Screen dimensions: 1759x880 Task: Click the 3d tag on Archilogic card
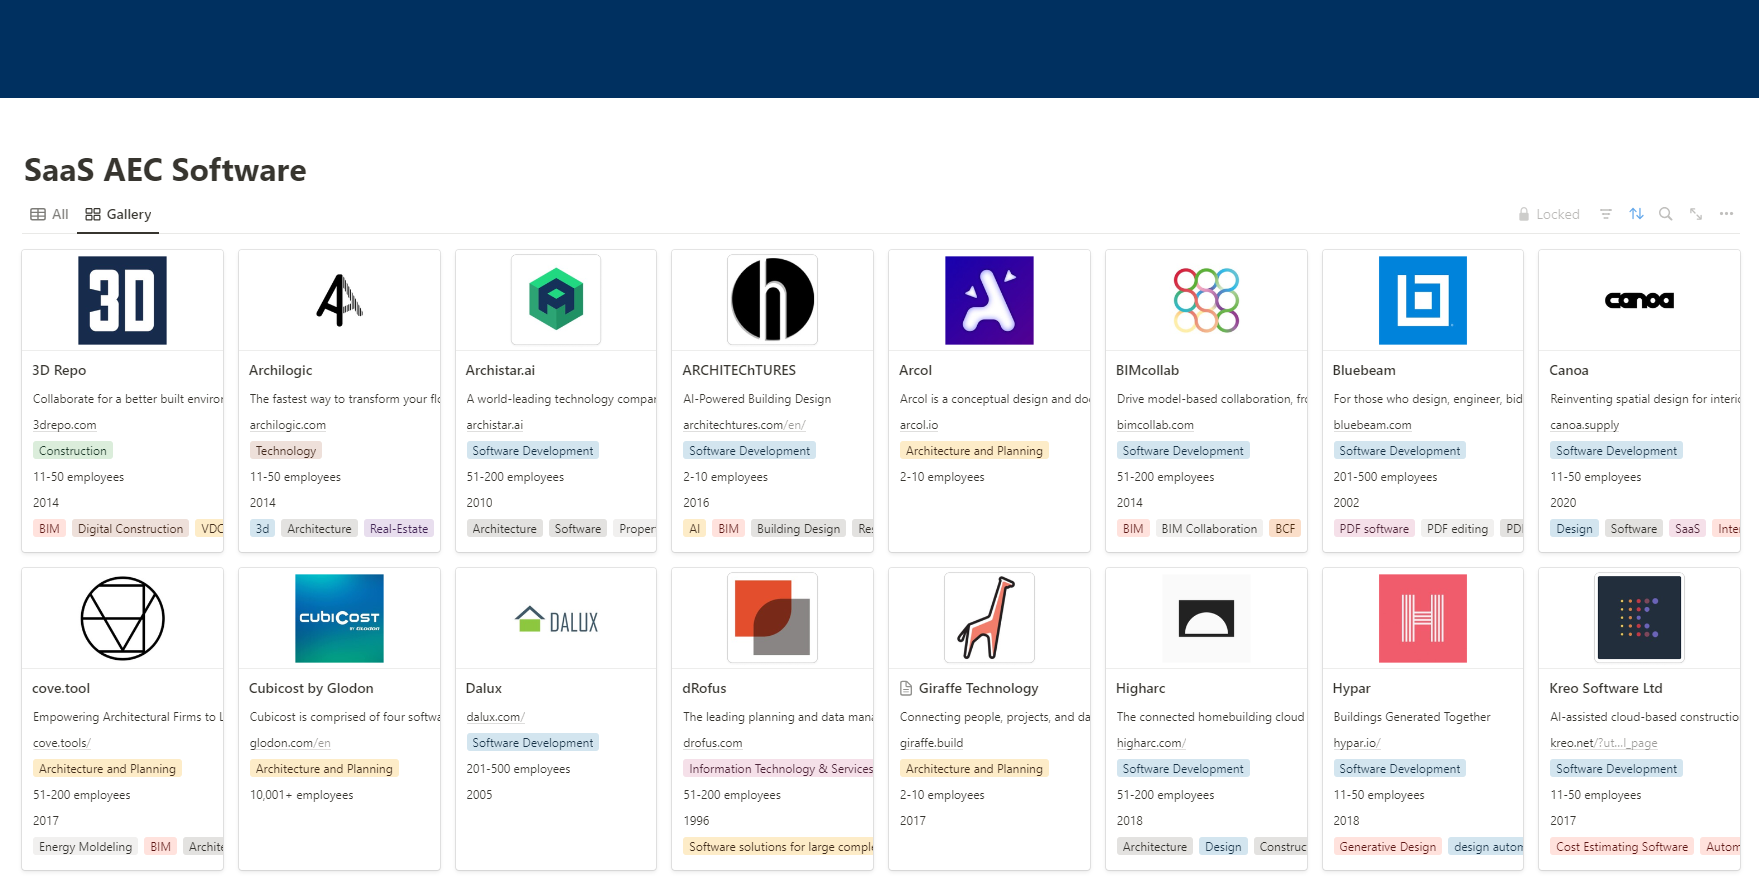tap(262, 529)
